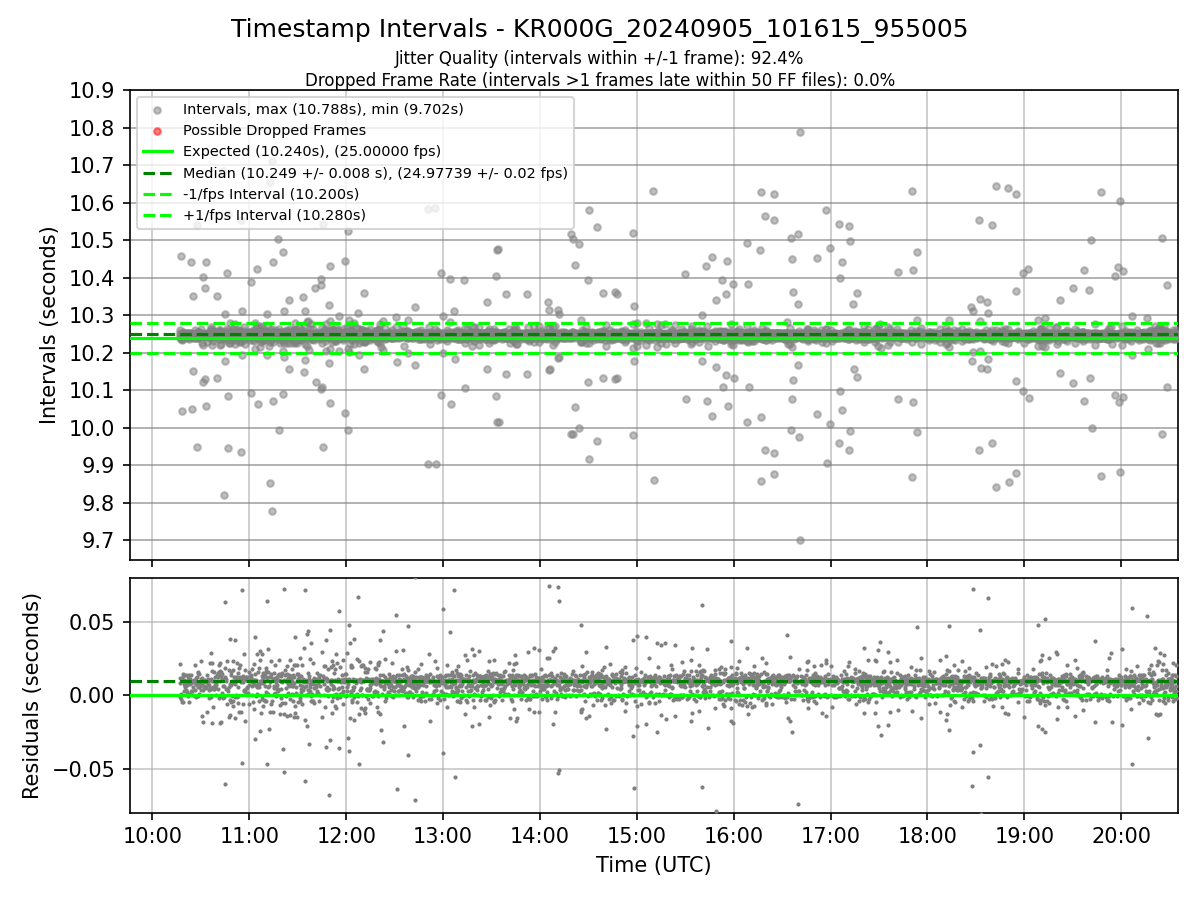Viewport: 1200px width, 900px height.
Task: Click the 10.2 y-axis tick label
Action: click(x=92, y=353)
